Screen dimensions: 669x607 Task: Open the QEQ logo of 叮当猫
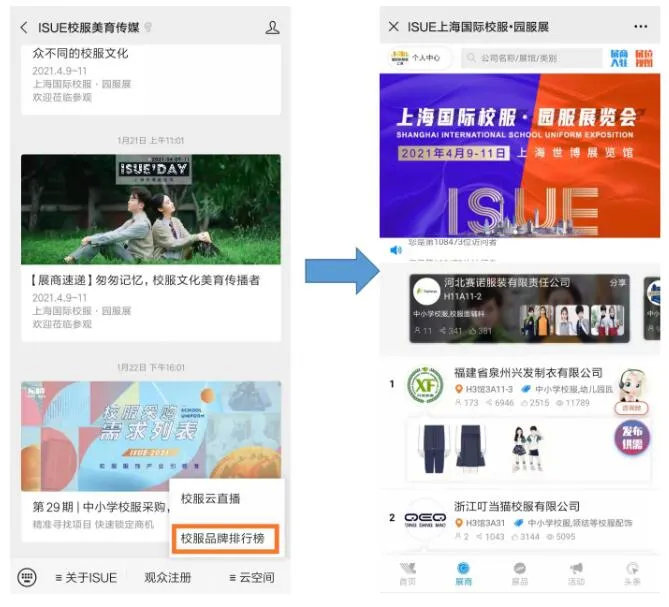click(x=425, y=520)
